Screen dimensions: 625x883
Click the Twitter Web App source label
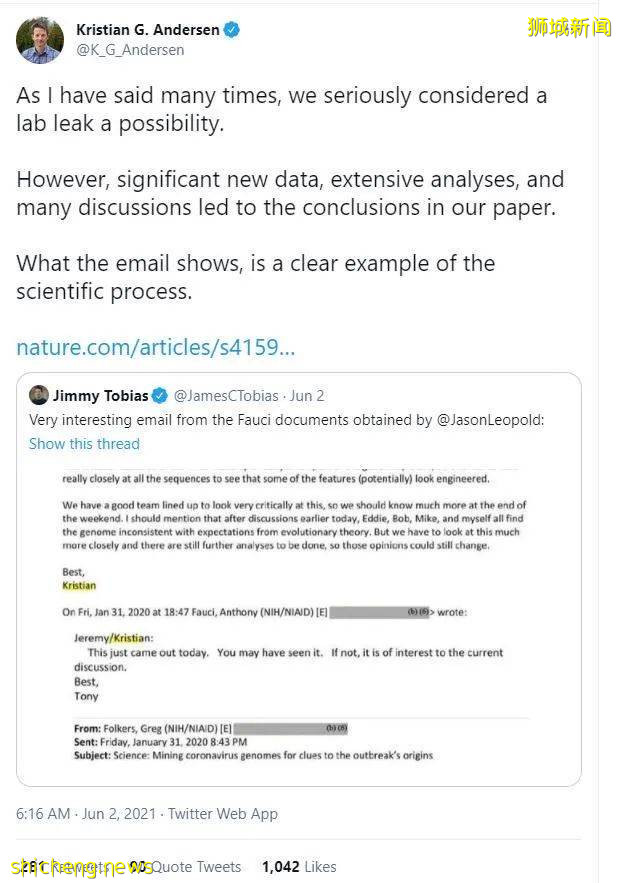point(222,814)
